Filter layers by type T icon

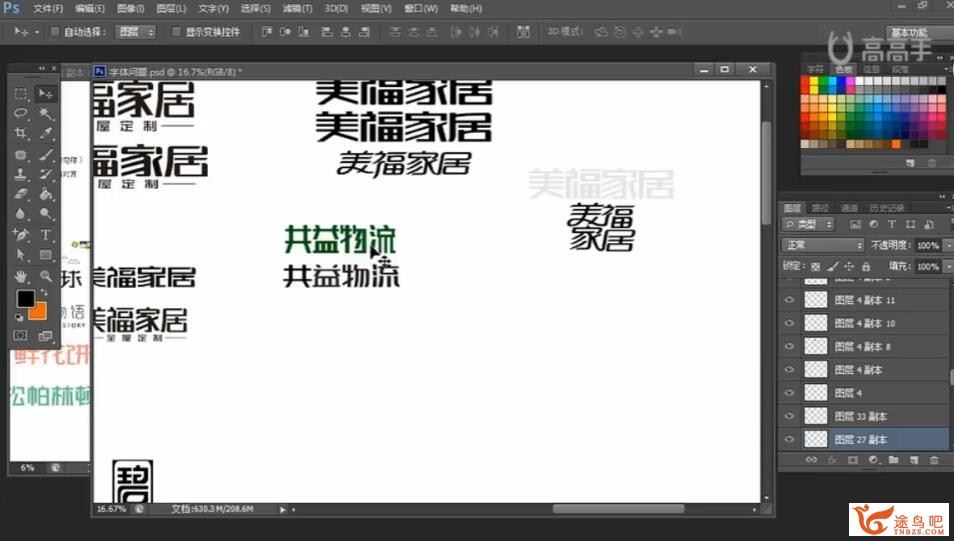892,225
